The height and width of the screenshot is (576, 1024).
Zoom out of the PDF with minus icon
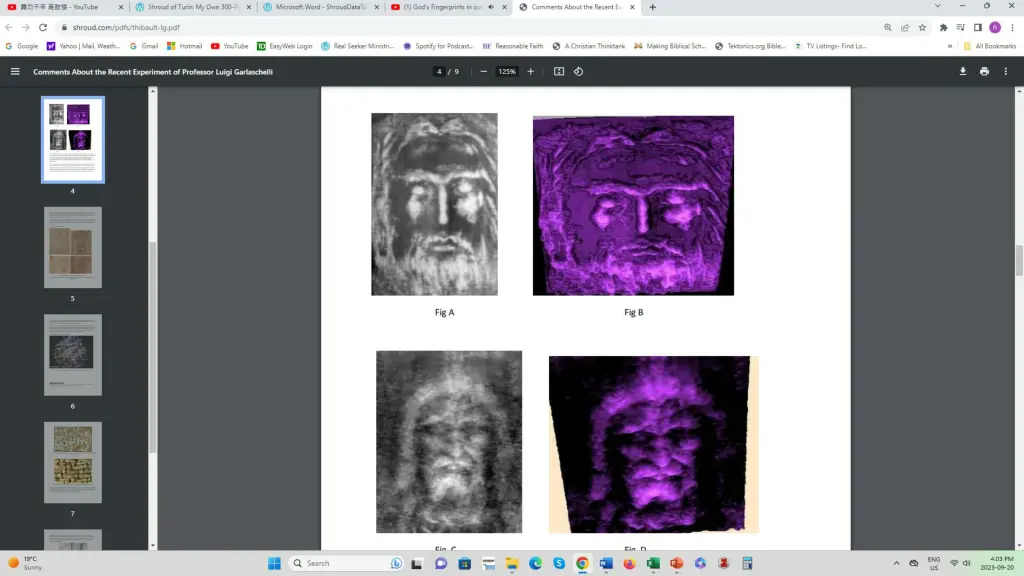point(483,72)
